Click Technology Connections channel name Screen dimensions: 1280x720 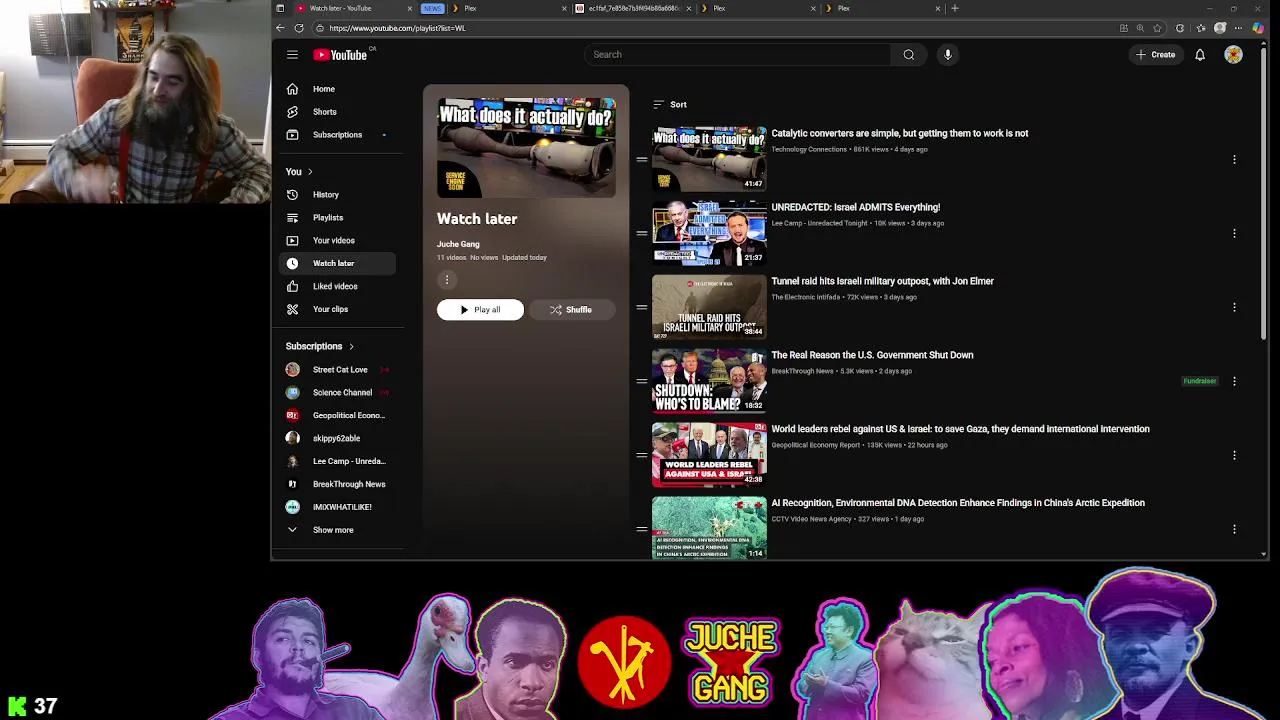pyautogui.click(x=809, y=149)
